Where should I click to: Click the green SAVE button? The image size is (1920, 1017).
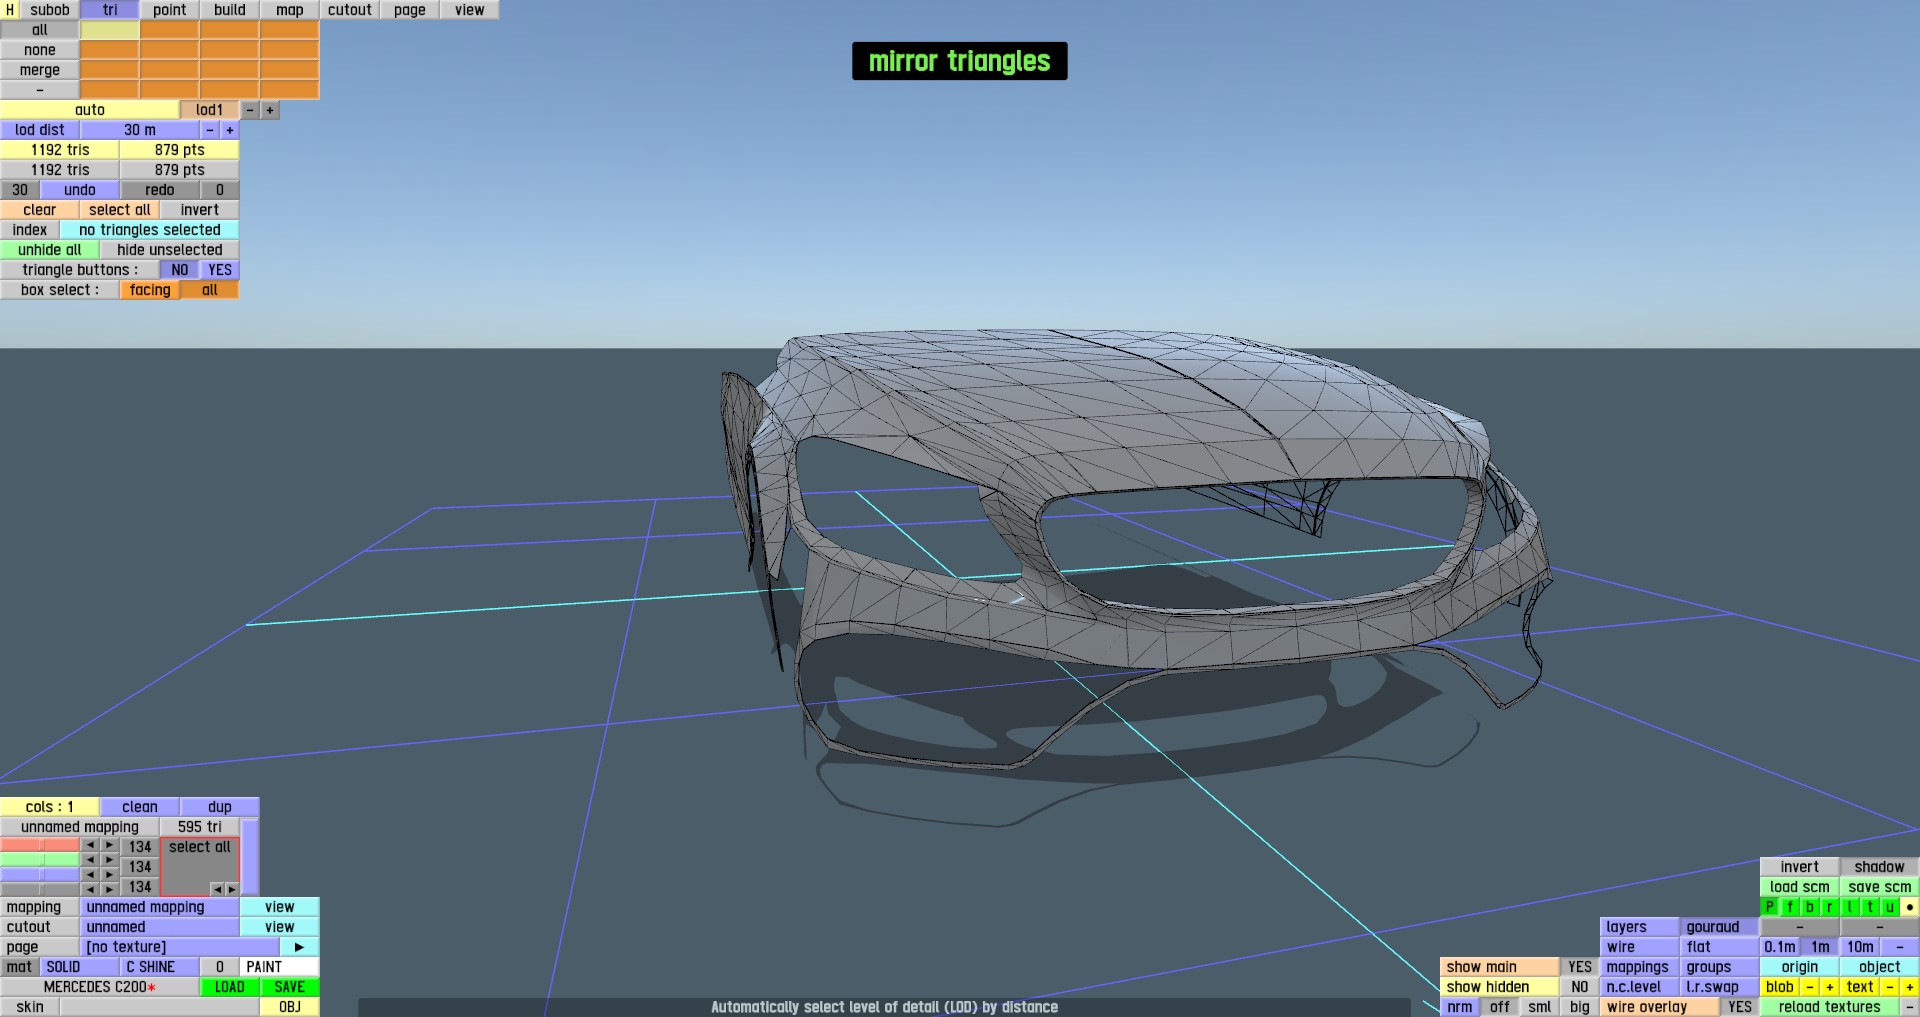point(290,987)
